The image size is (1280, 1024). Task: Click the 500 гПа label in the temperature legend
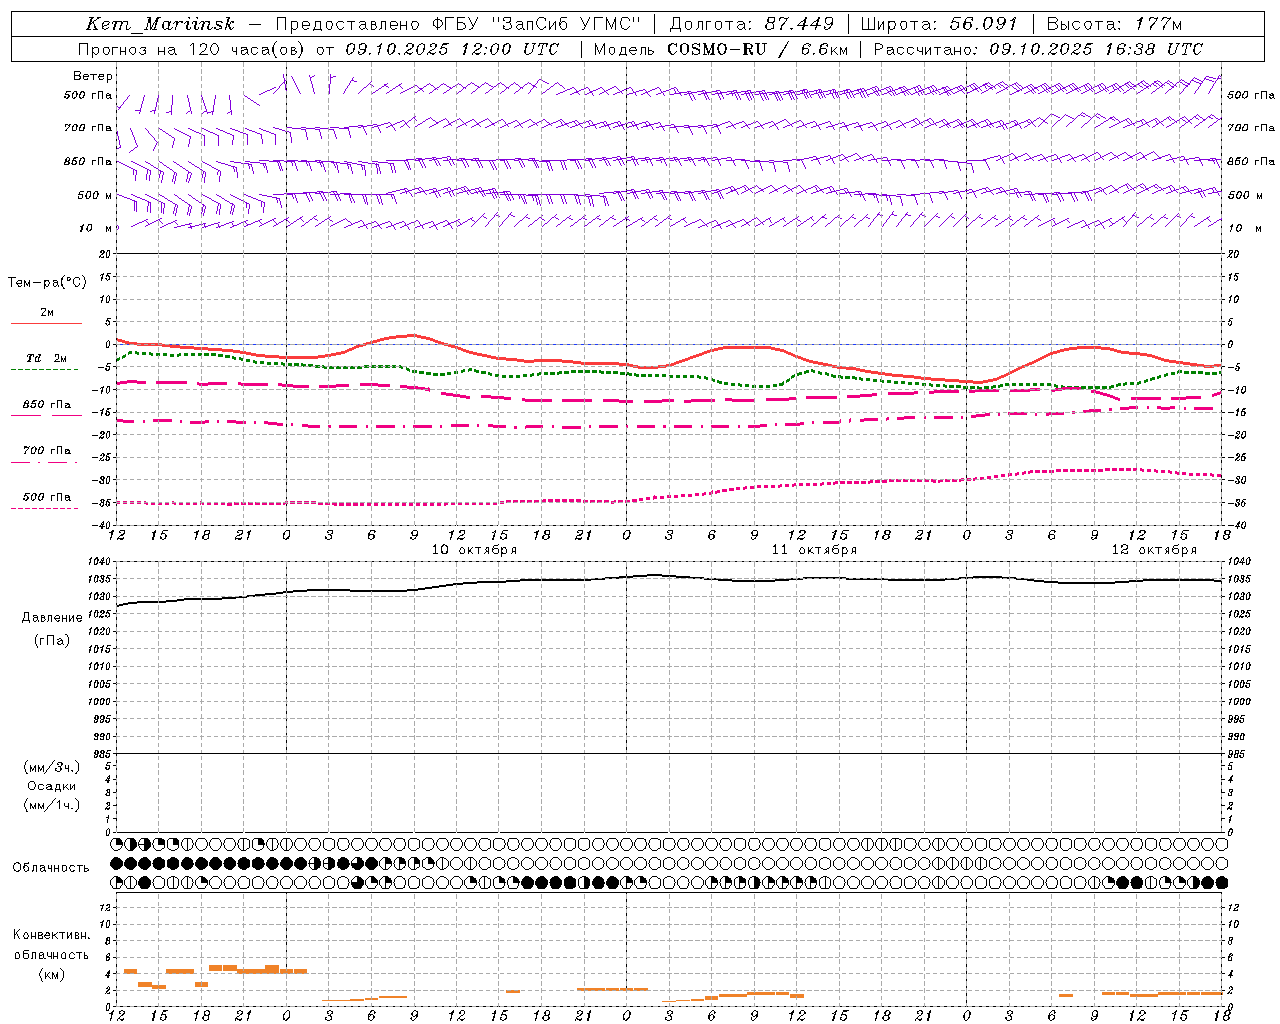click(x=47, y=497)
